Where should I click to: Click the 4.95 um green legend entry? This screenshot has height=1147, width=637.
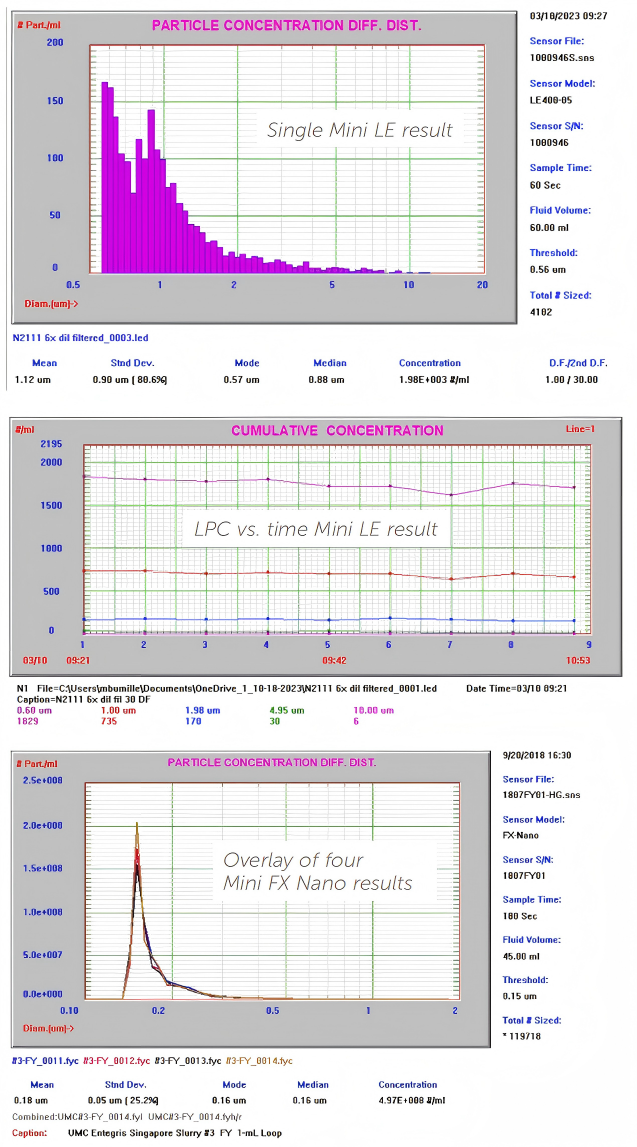pos(288,710)
